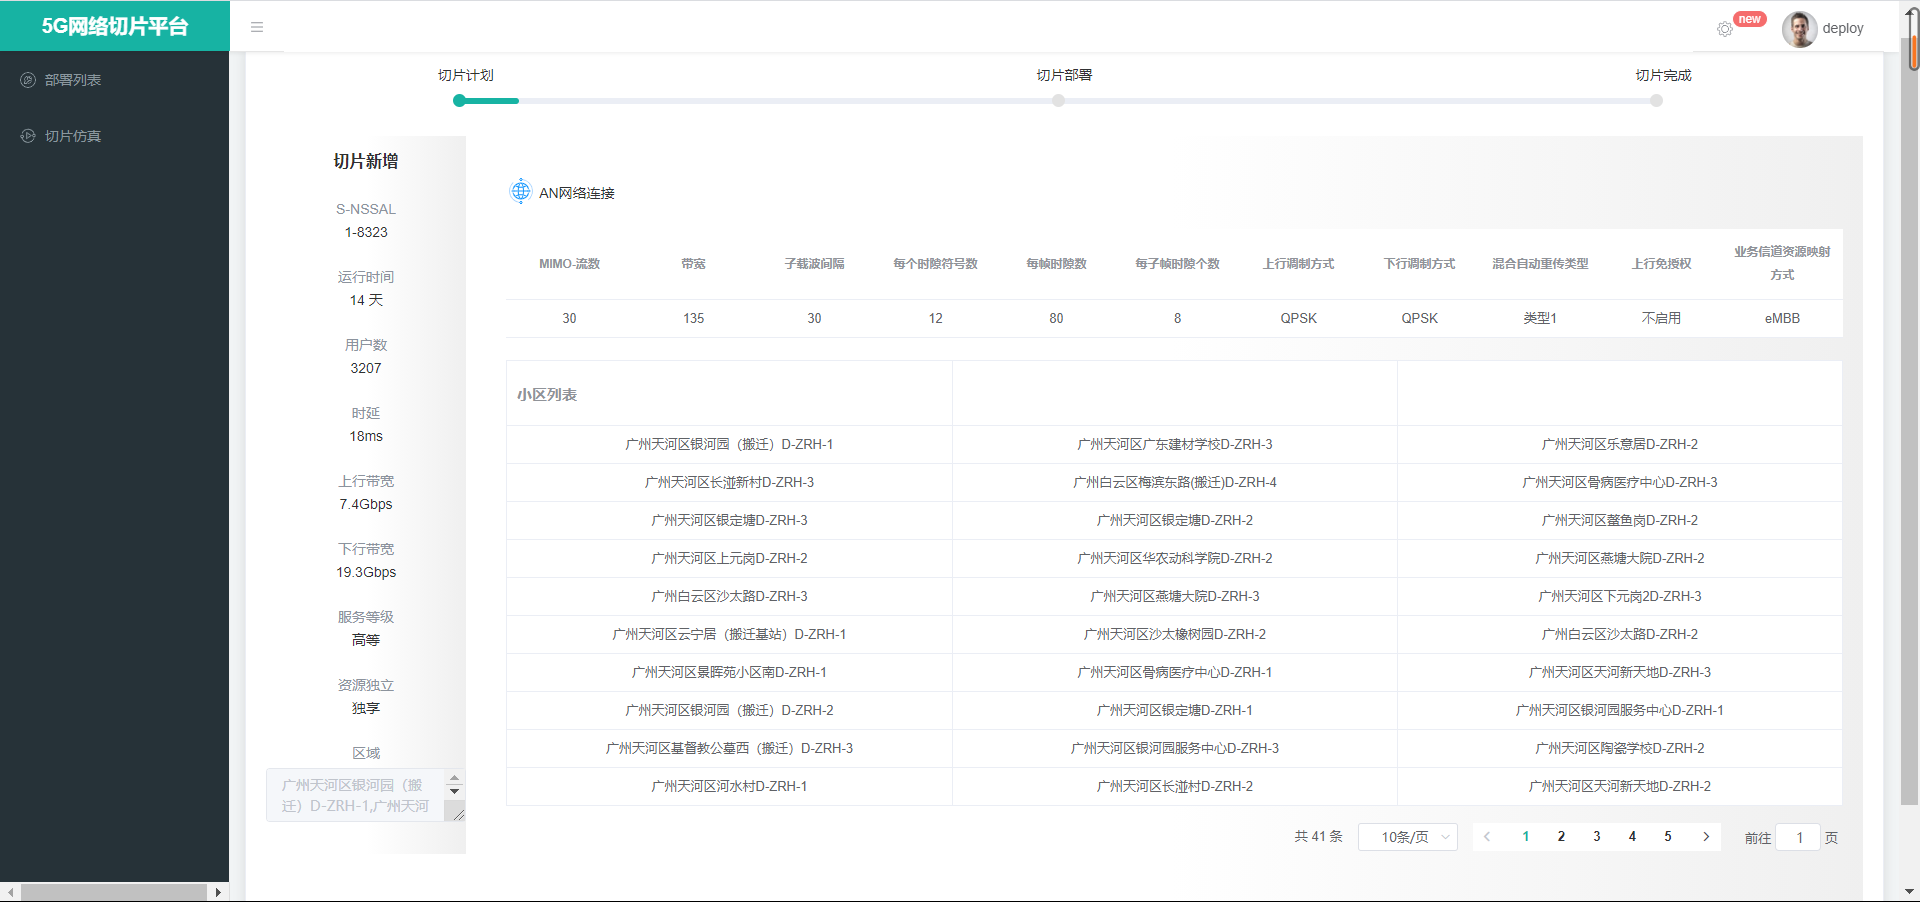Screen dimensions: 1920x902
Task: Select page 3 in pagination
Action: pos(1597,837)
